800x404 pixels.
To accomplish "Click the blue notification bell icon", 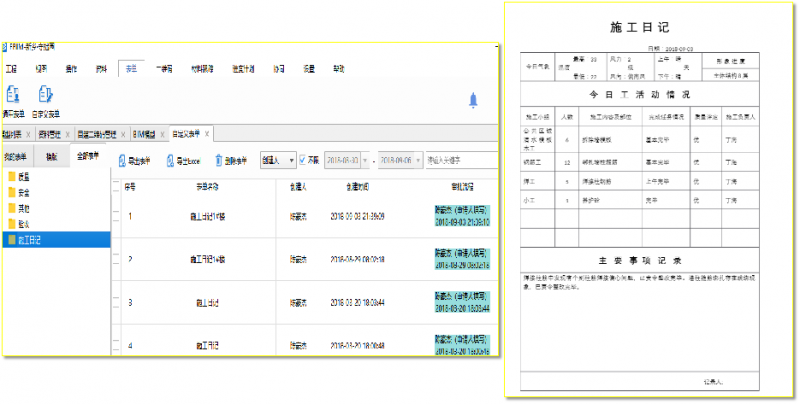I will point(473,101).
